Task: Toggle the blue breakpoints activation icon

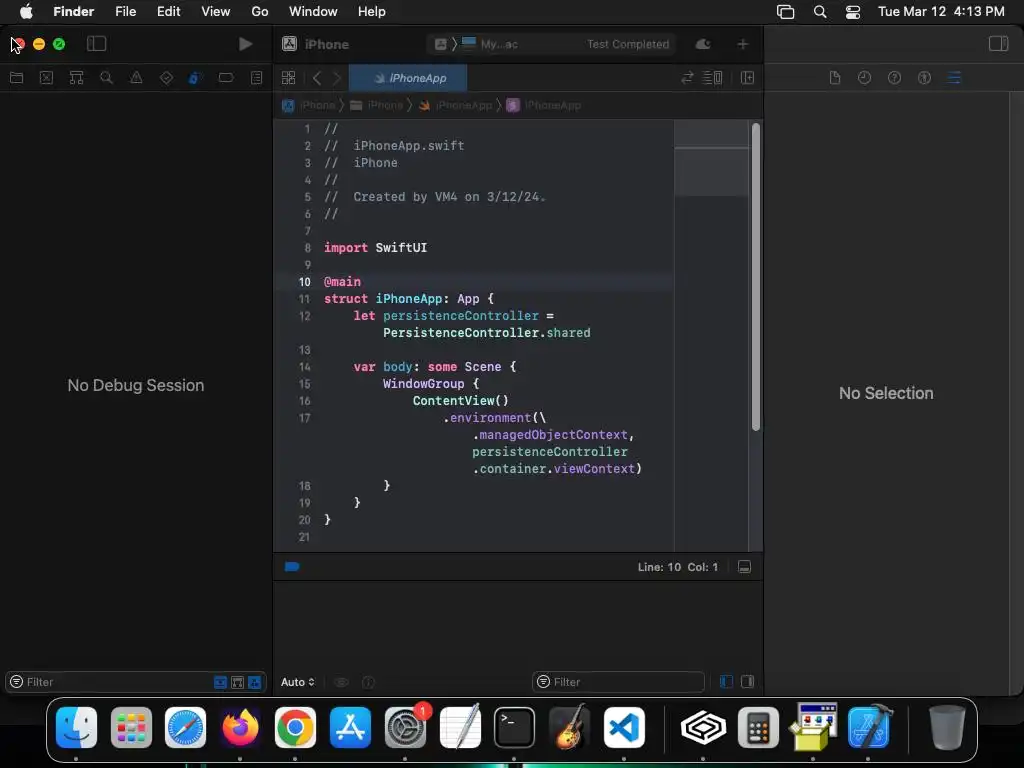Action: coord(292,566)
